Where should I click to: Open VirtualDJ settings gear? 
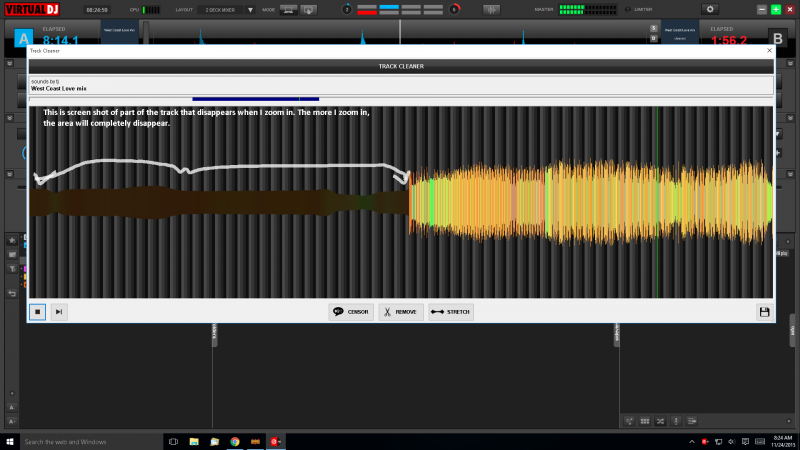(x=711, y=9)
